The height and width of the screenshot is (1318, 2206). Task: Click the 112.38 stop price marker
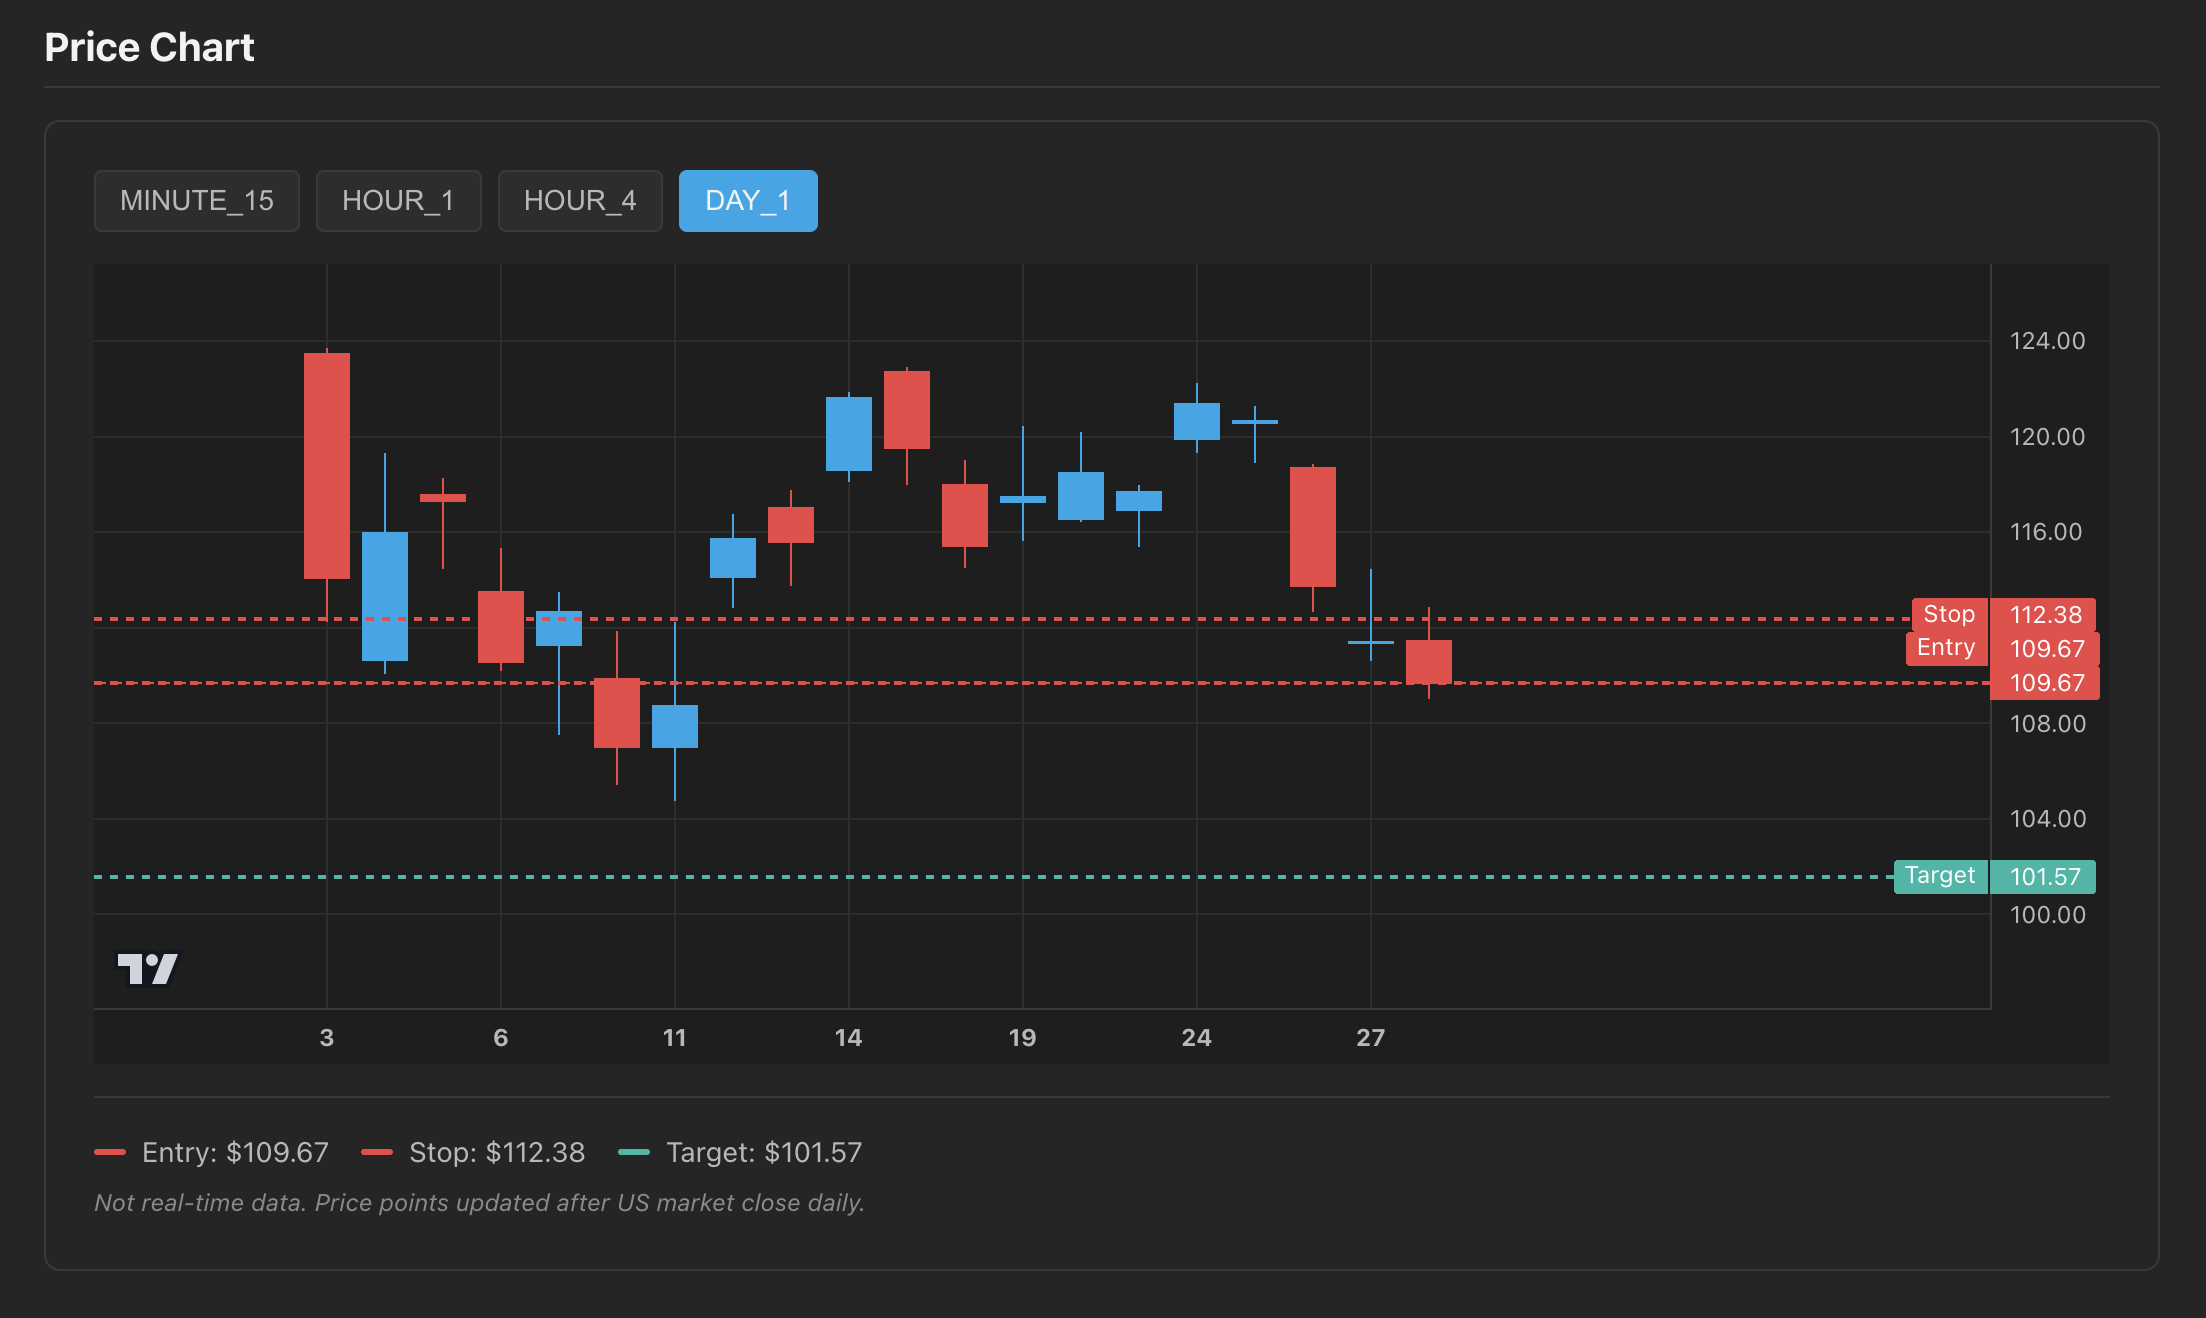click(x=2045, y=614)
